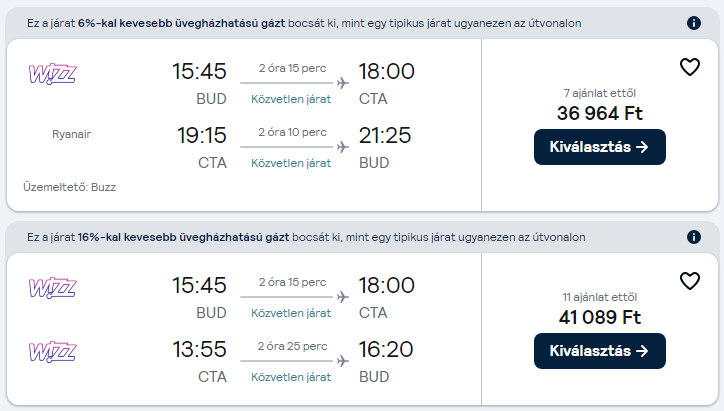The image size is (724, 411).
Task: Click Közvetlen járat label under 2 óra 25 perc
Action: tap(291, 377)
